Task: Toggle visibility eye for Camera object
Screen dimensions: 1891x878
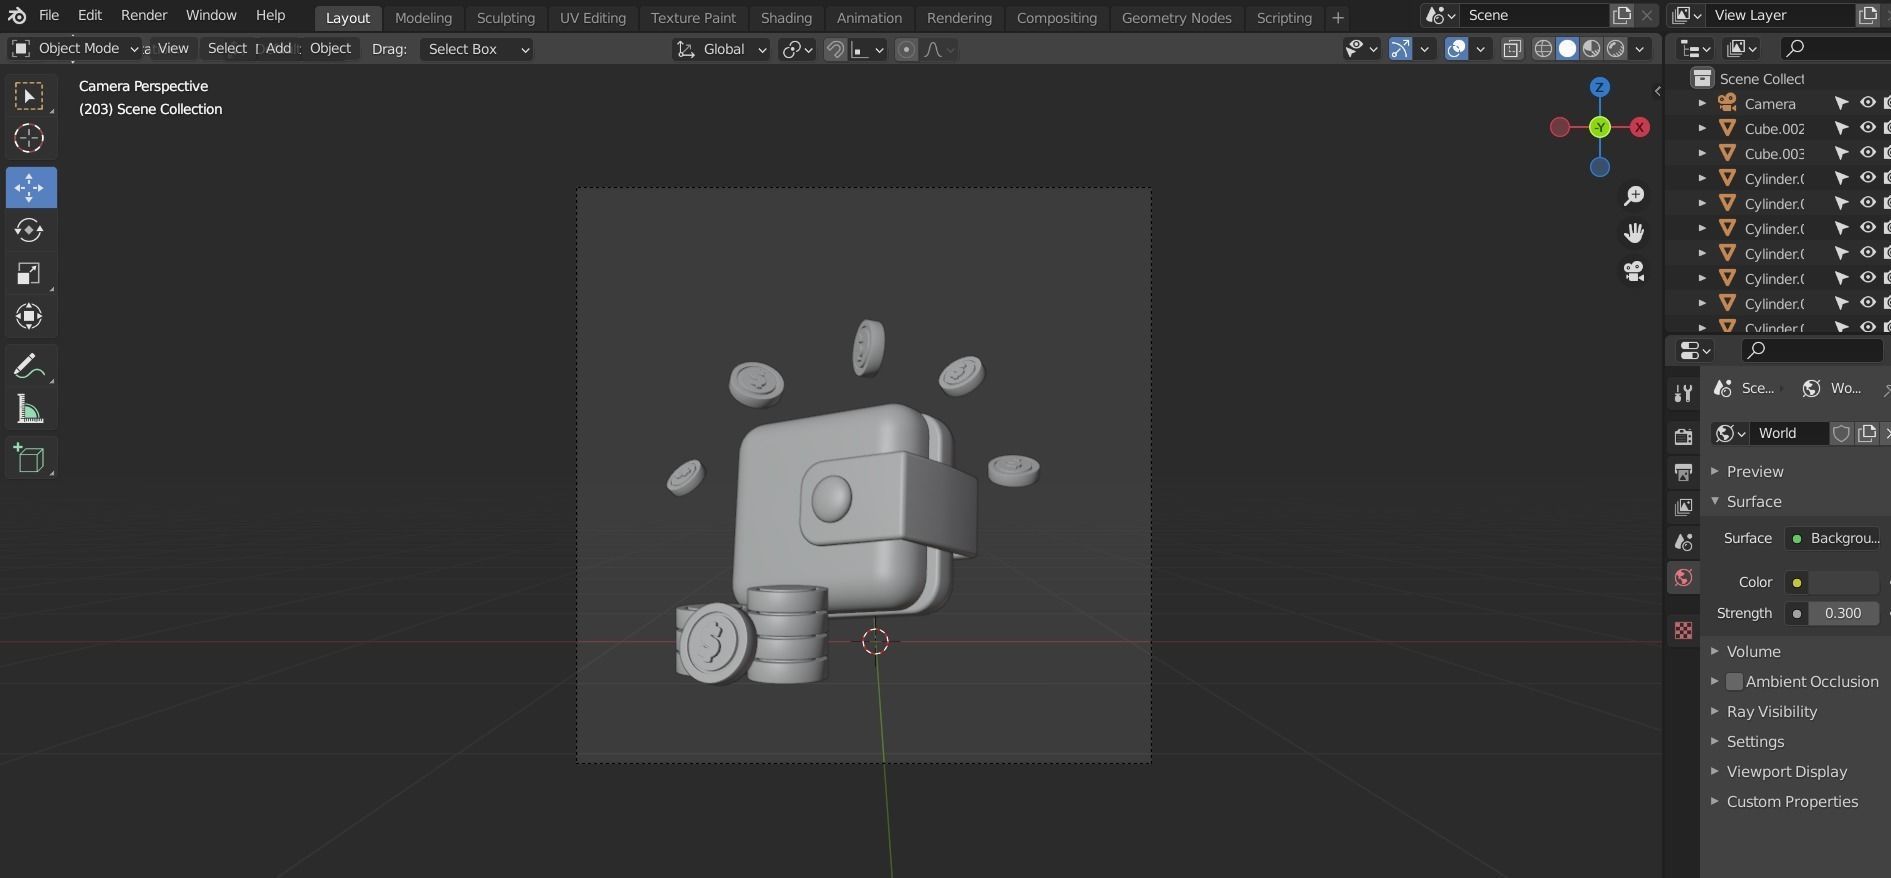Action: point(1867,103)
